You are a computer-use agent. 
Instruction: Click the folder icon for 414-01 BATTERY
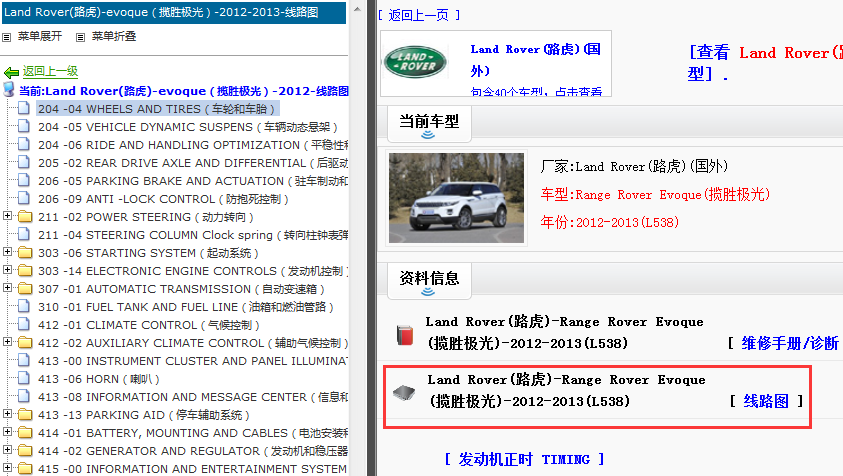point(25,432)
